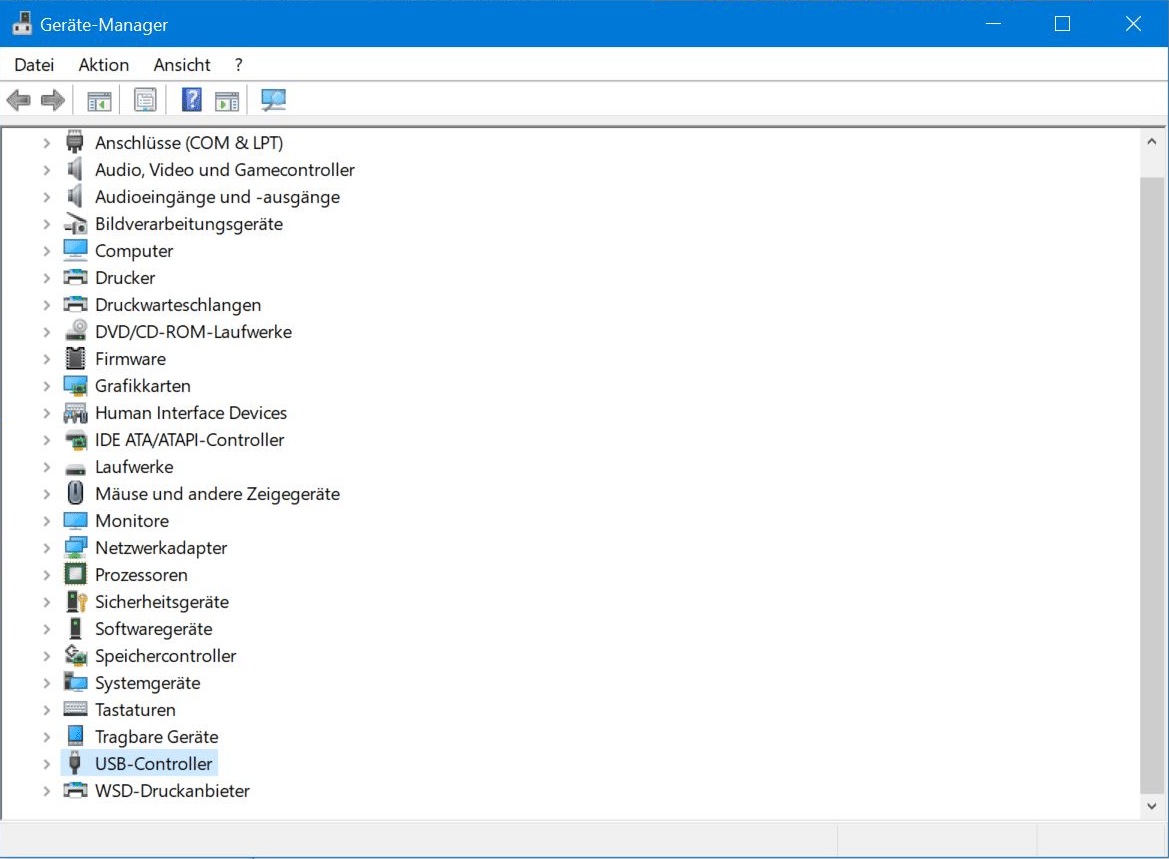The image size is (1169, 859).
Task: Expand the Laufwerke chevron
Action: 46,467
